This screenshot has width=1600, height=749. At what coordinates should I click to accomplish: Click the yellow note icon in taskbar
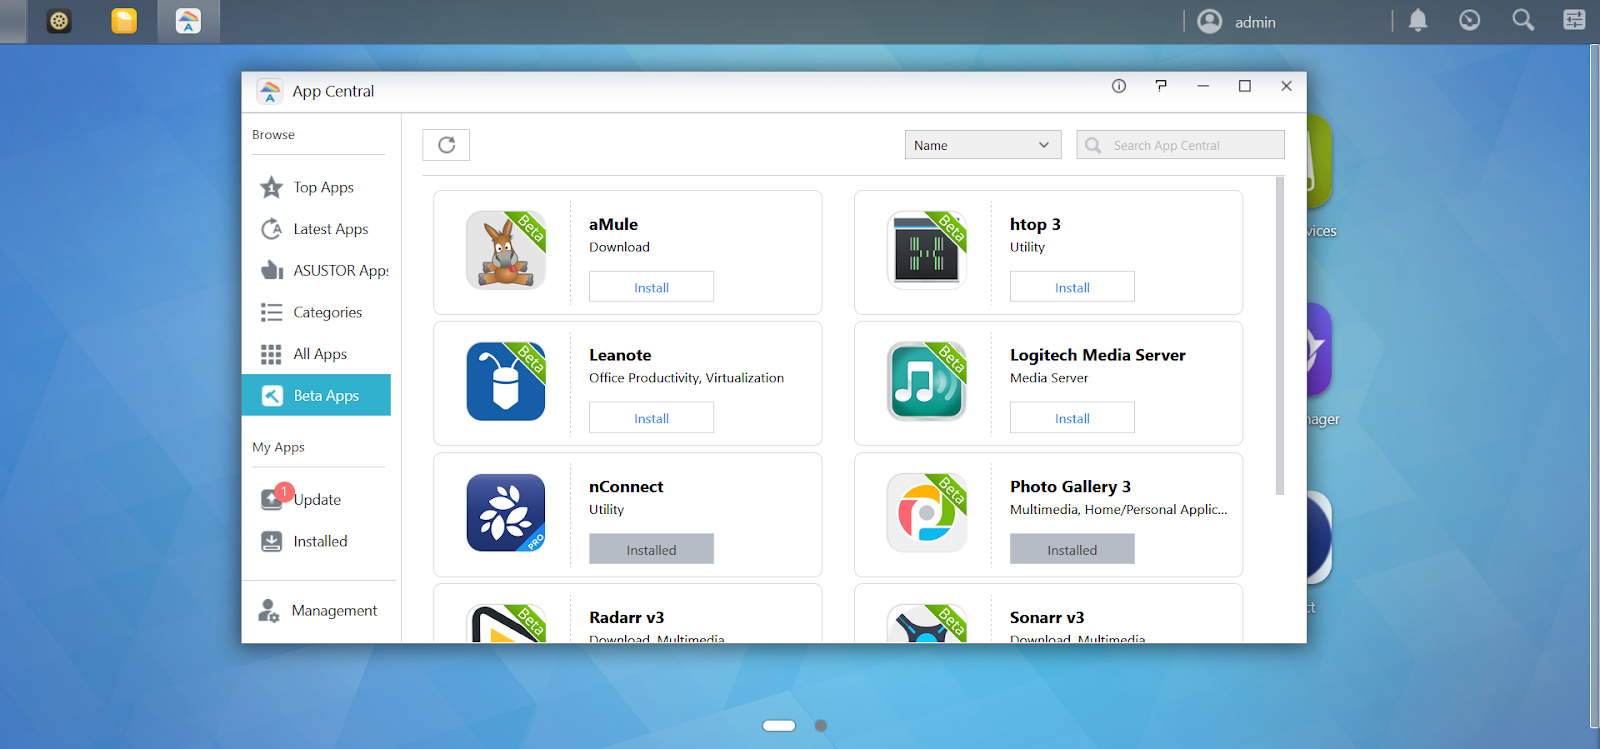point(124,21)
